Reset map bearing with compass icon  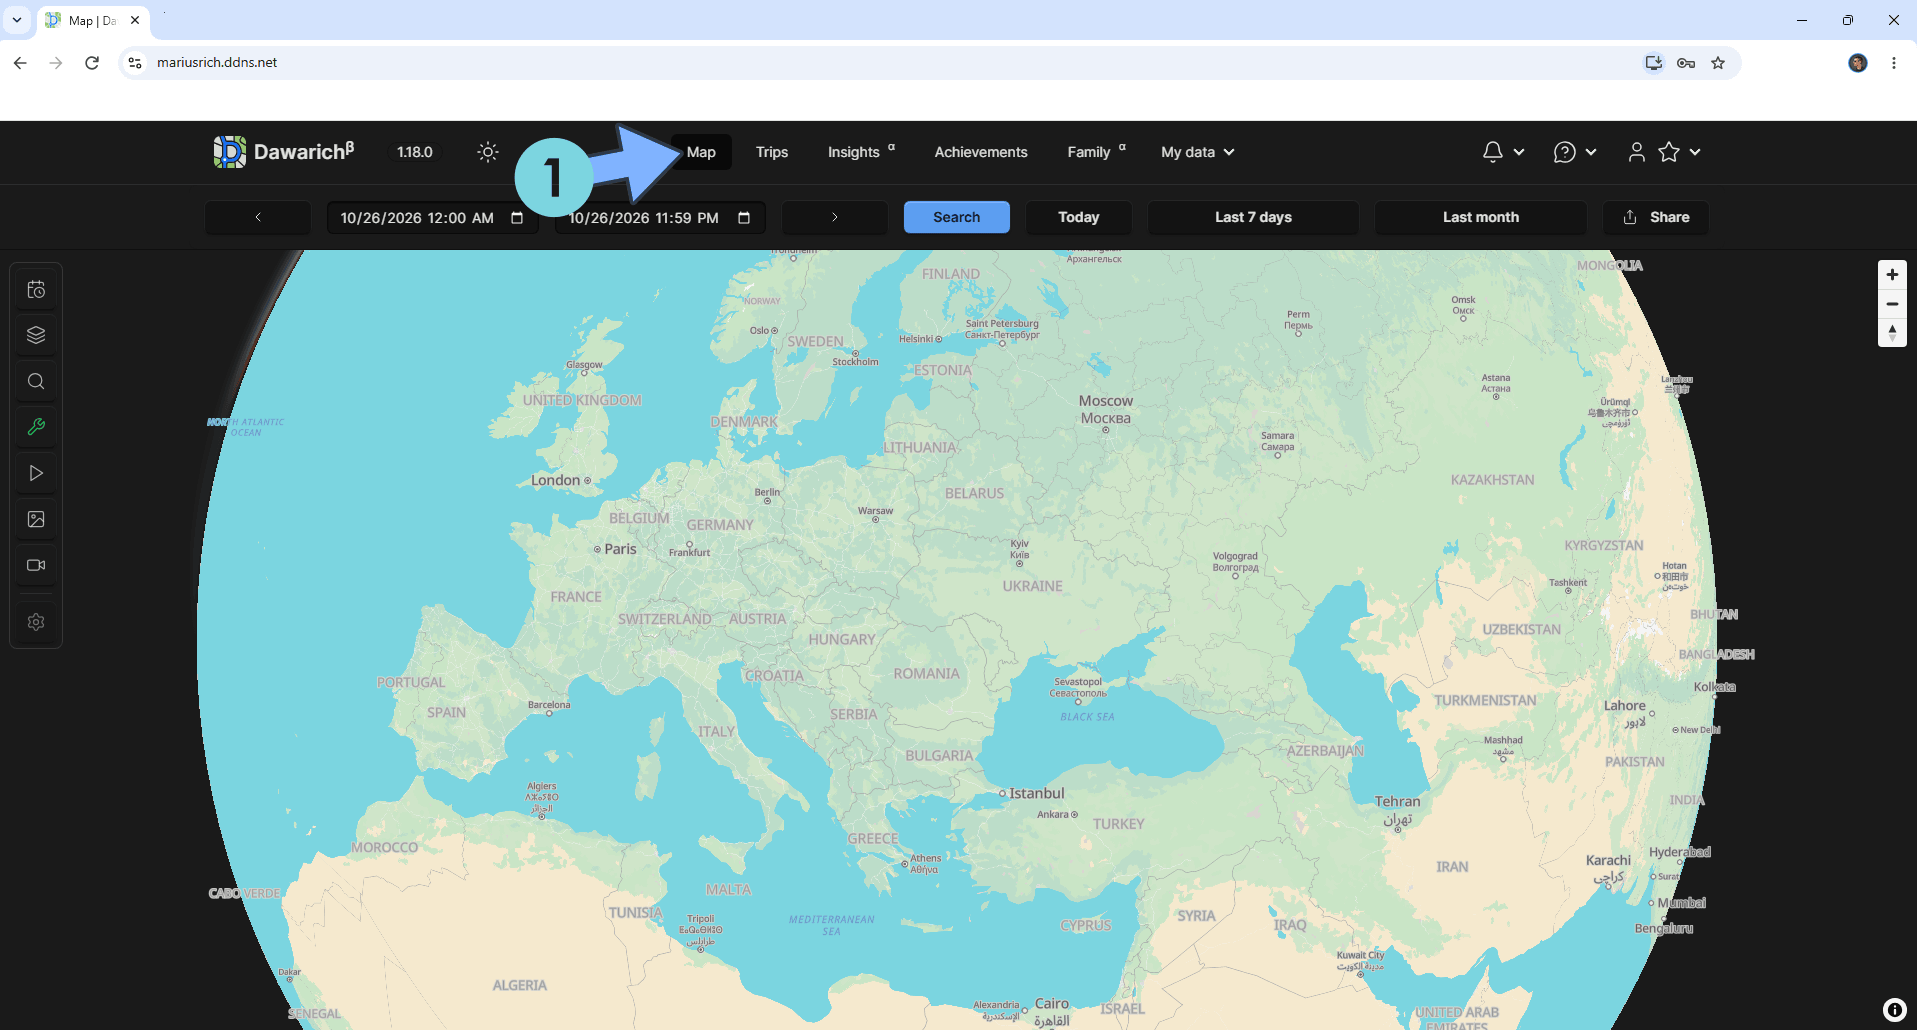click(1892, 333)
